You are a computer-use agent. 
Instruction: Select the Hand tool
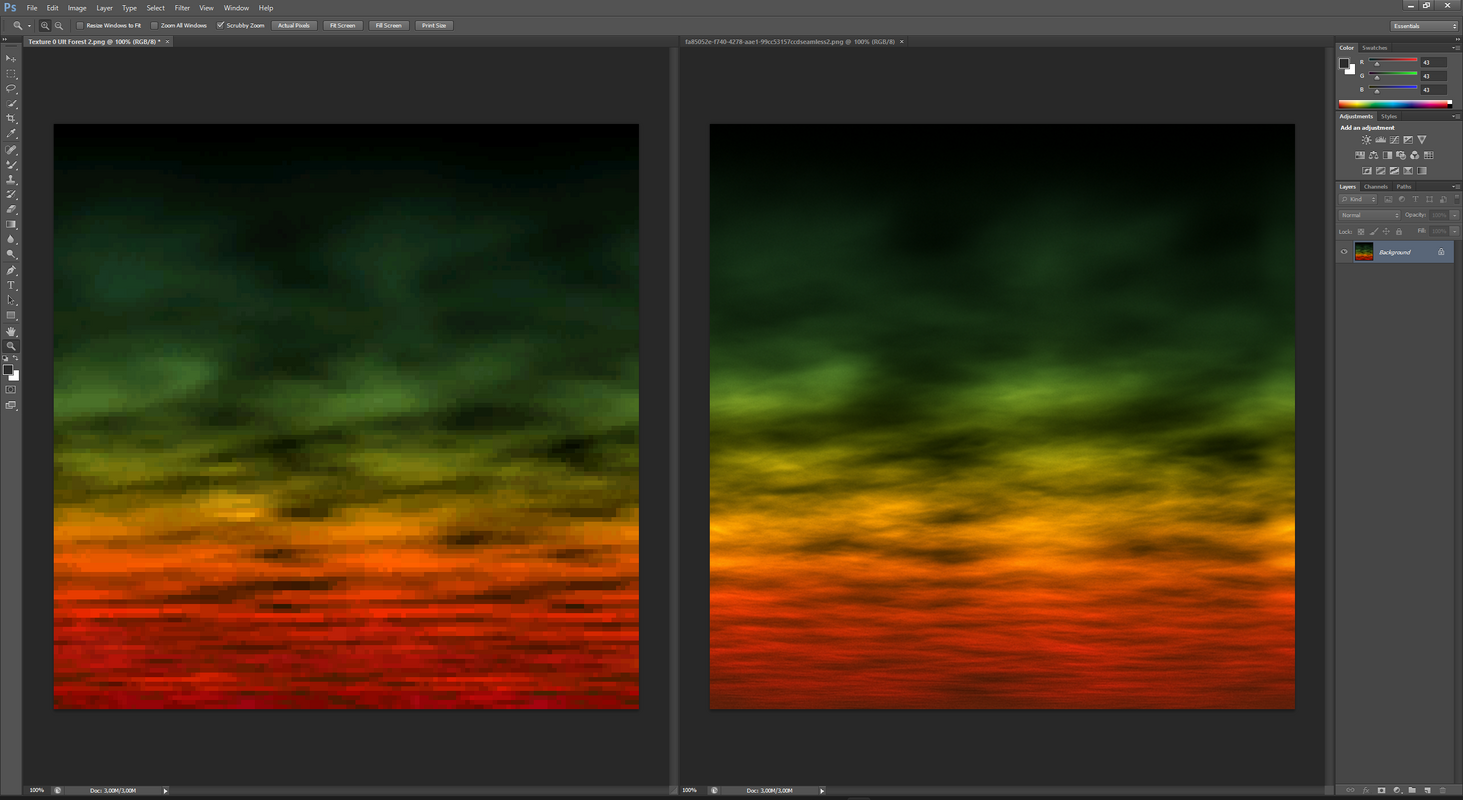(x=11, y=332)
